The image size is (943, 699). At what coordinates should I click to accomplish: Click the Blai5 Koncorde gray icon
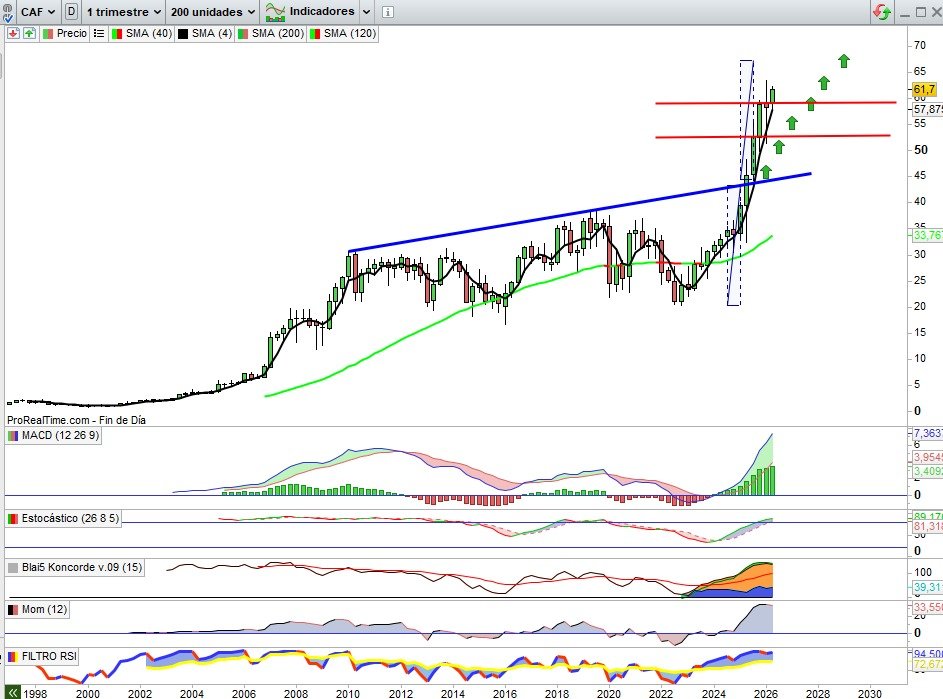(13, 568)
